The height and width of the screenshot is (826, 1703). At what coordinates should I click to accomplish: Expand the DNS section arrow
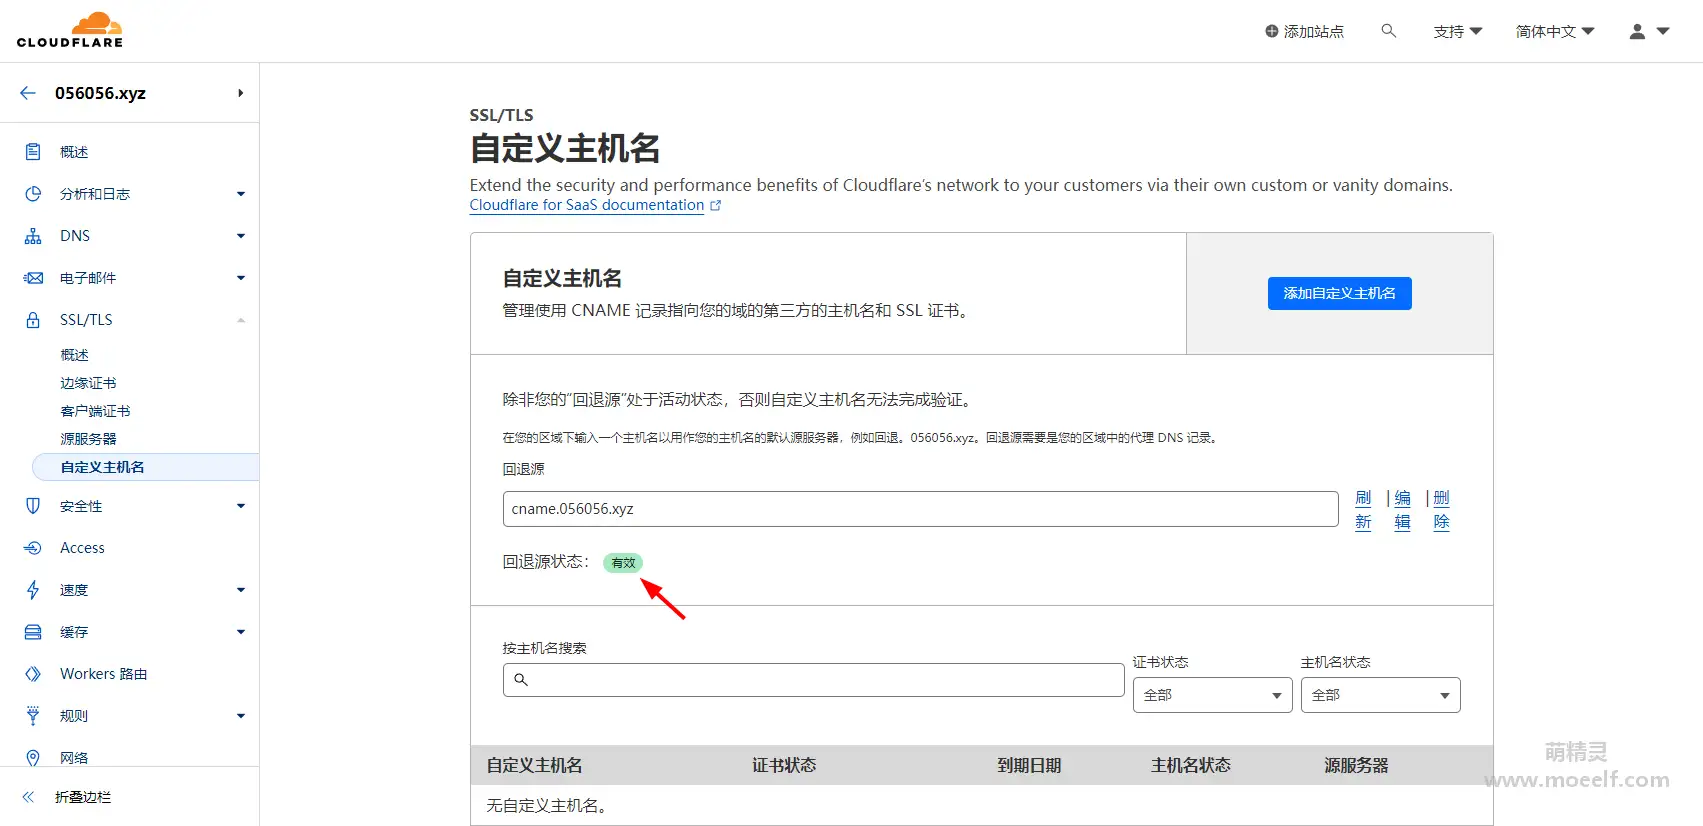(x=241, y=236)
